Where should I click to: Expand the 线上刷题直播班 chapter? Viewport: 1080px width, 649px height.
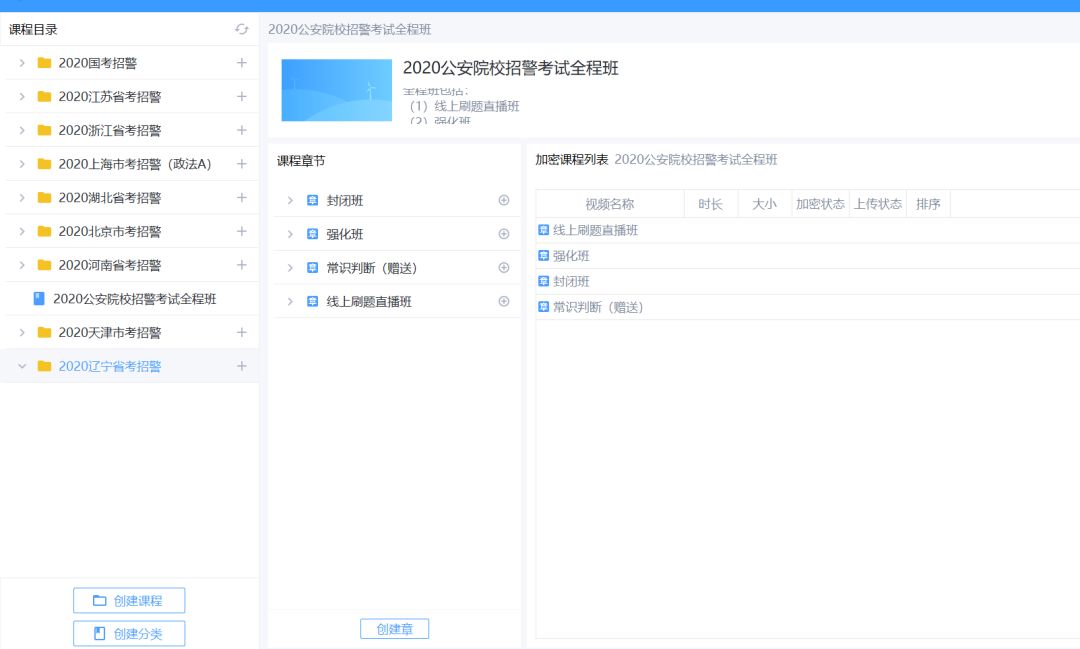290,301
